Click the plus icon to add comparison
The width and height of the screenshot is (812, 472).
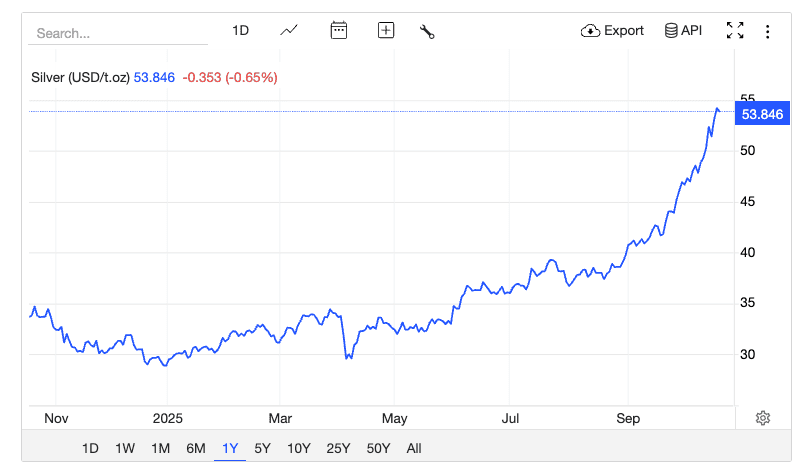(386, 31)
